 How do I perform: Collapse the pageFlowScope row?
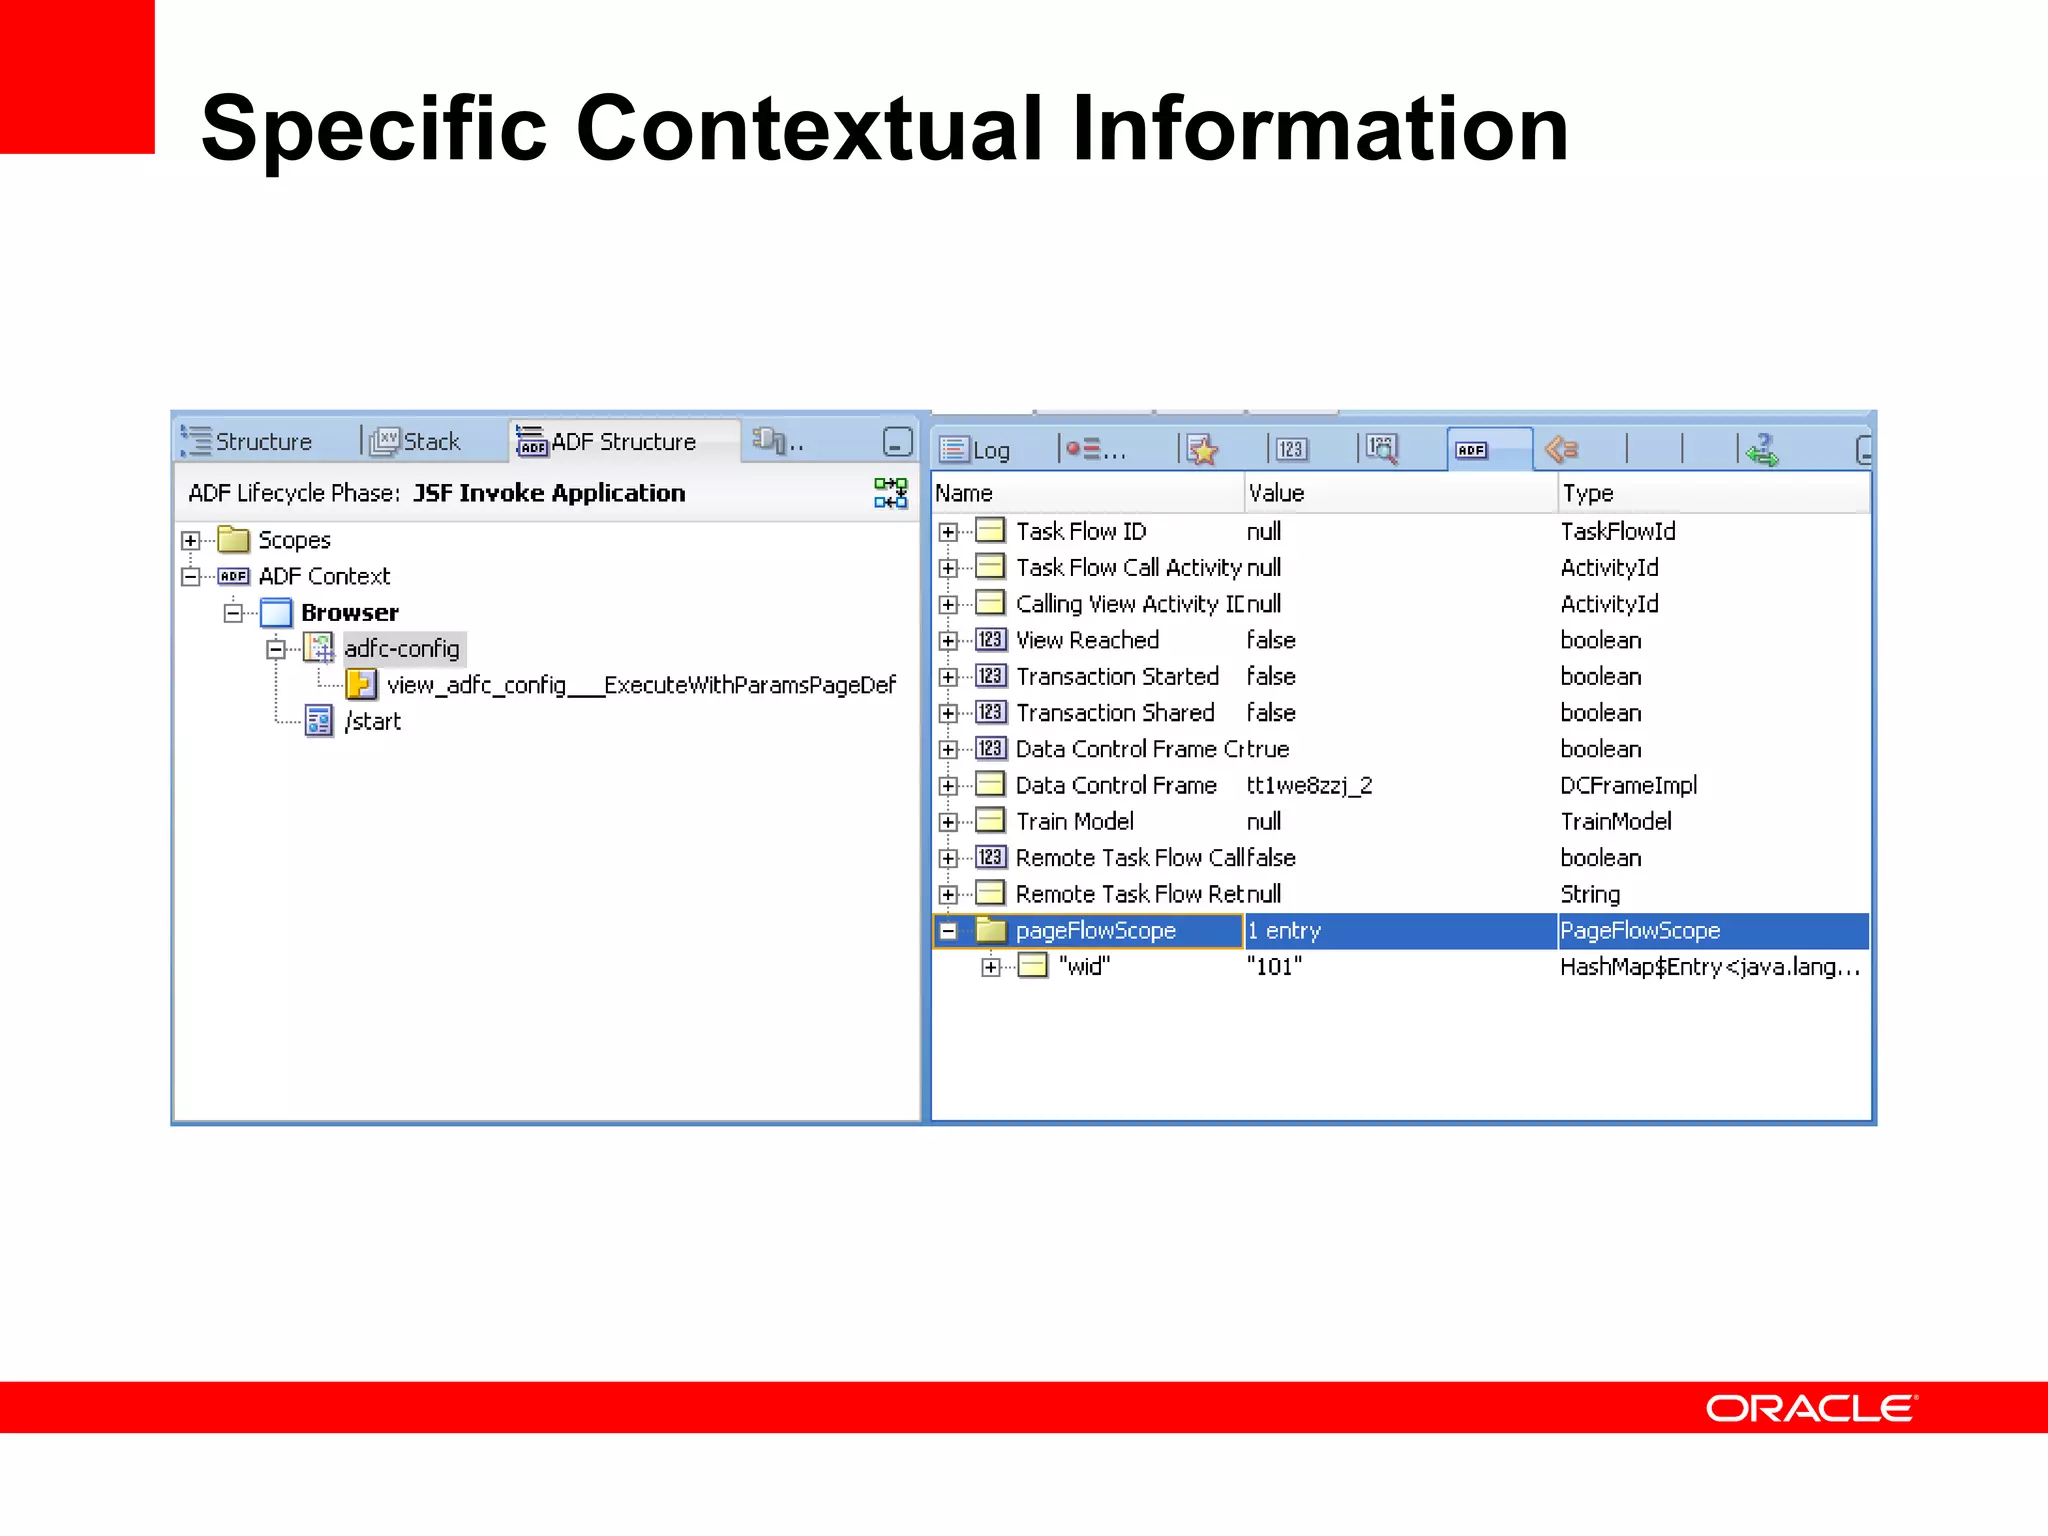(948, 931)
